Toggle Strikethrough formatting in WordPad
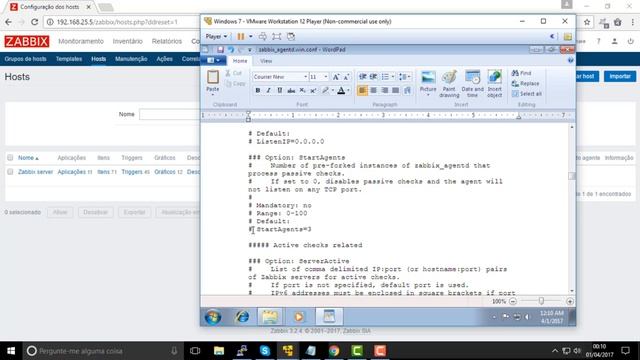 (x=291, y=90)
